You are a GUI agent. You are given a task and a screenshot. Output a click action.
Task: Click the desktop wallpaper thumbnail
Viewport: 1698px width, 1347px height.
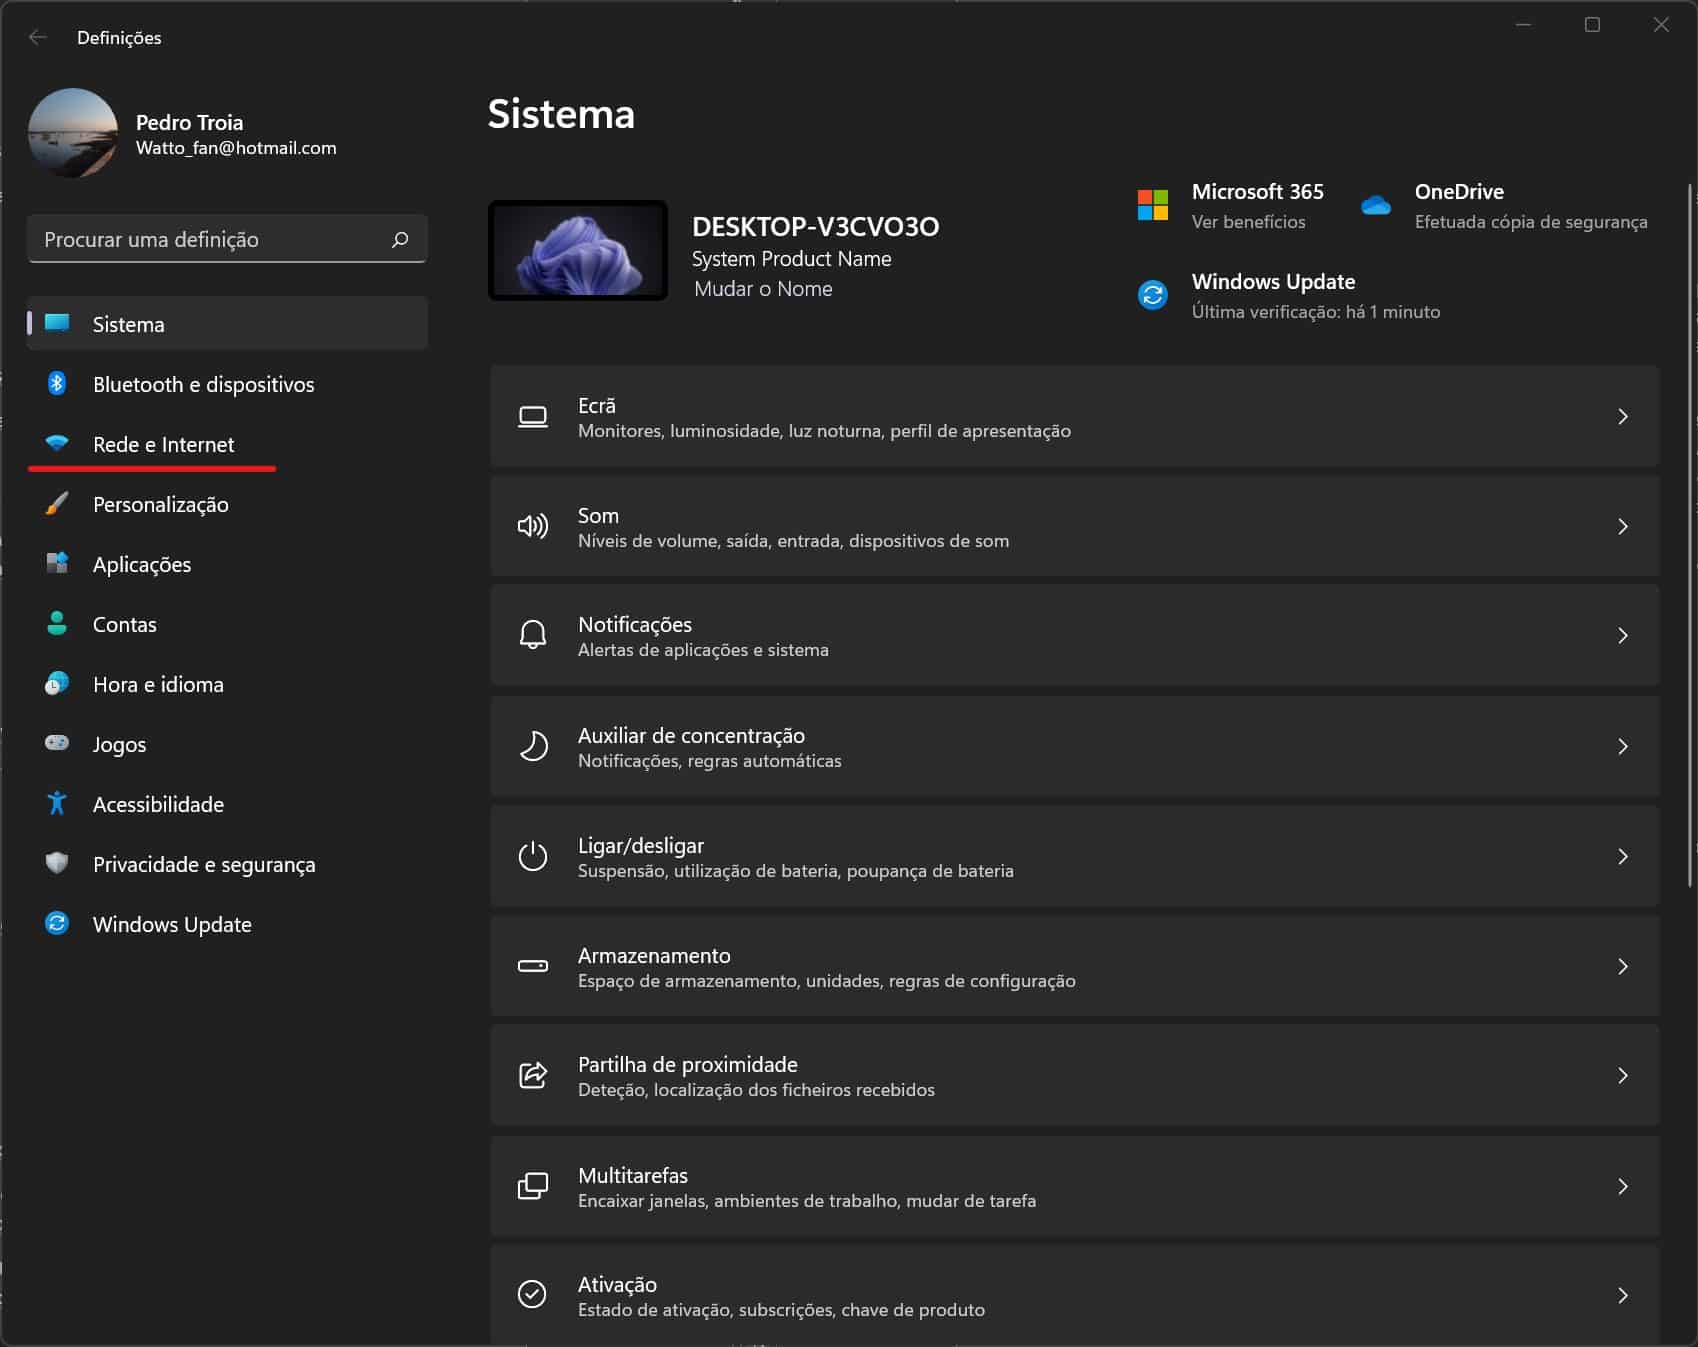[x=578, y=250]
